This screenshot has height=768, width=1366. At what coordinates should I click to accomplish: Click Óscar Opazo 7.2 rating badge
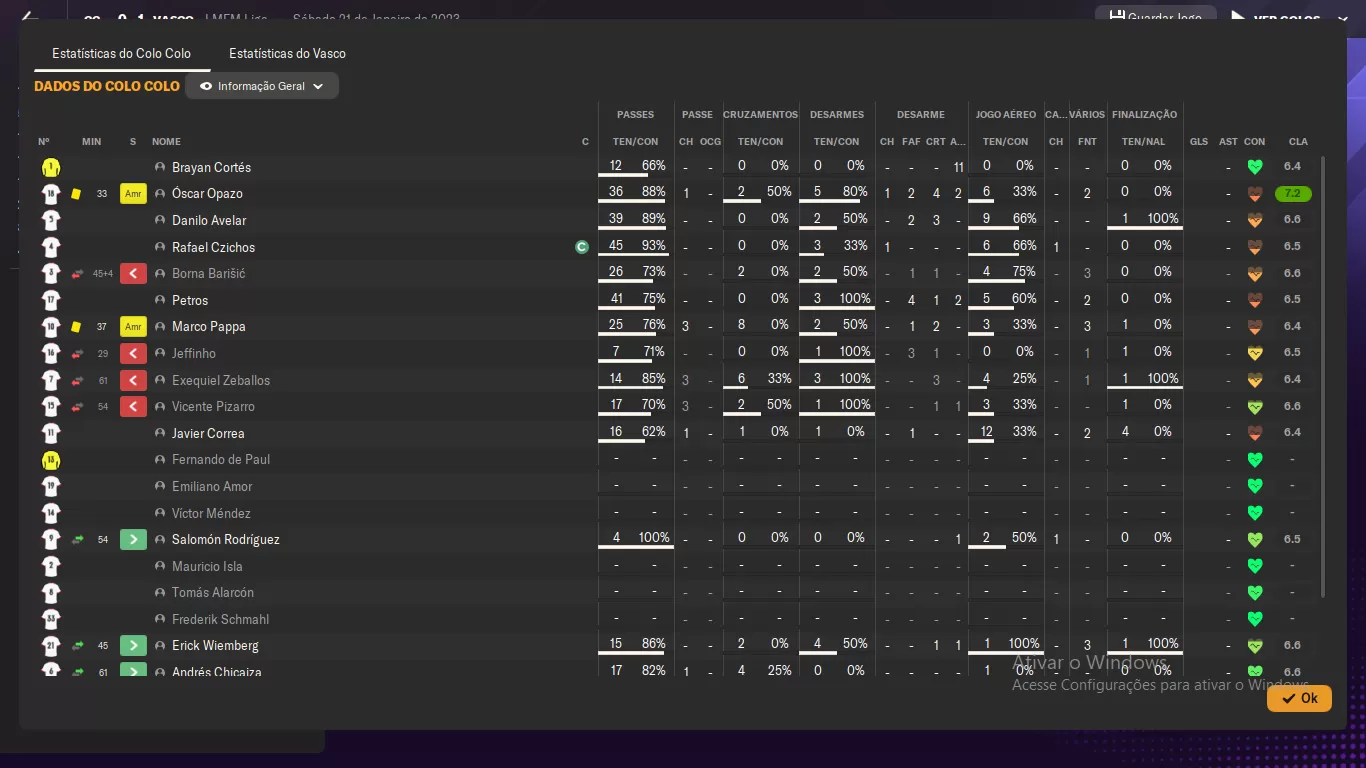click(1293, 194)
